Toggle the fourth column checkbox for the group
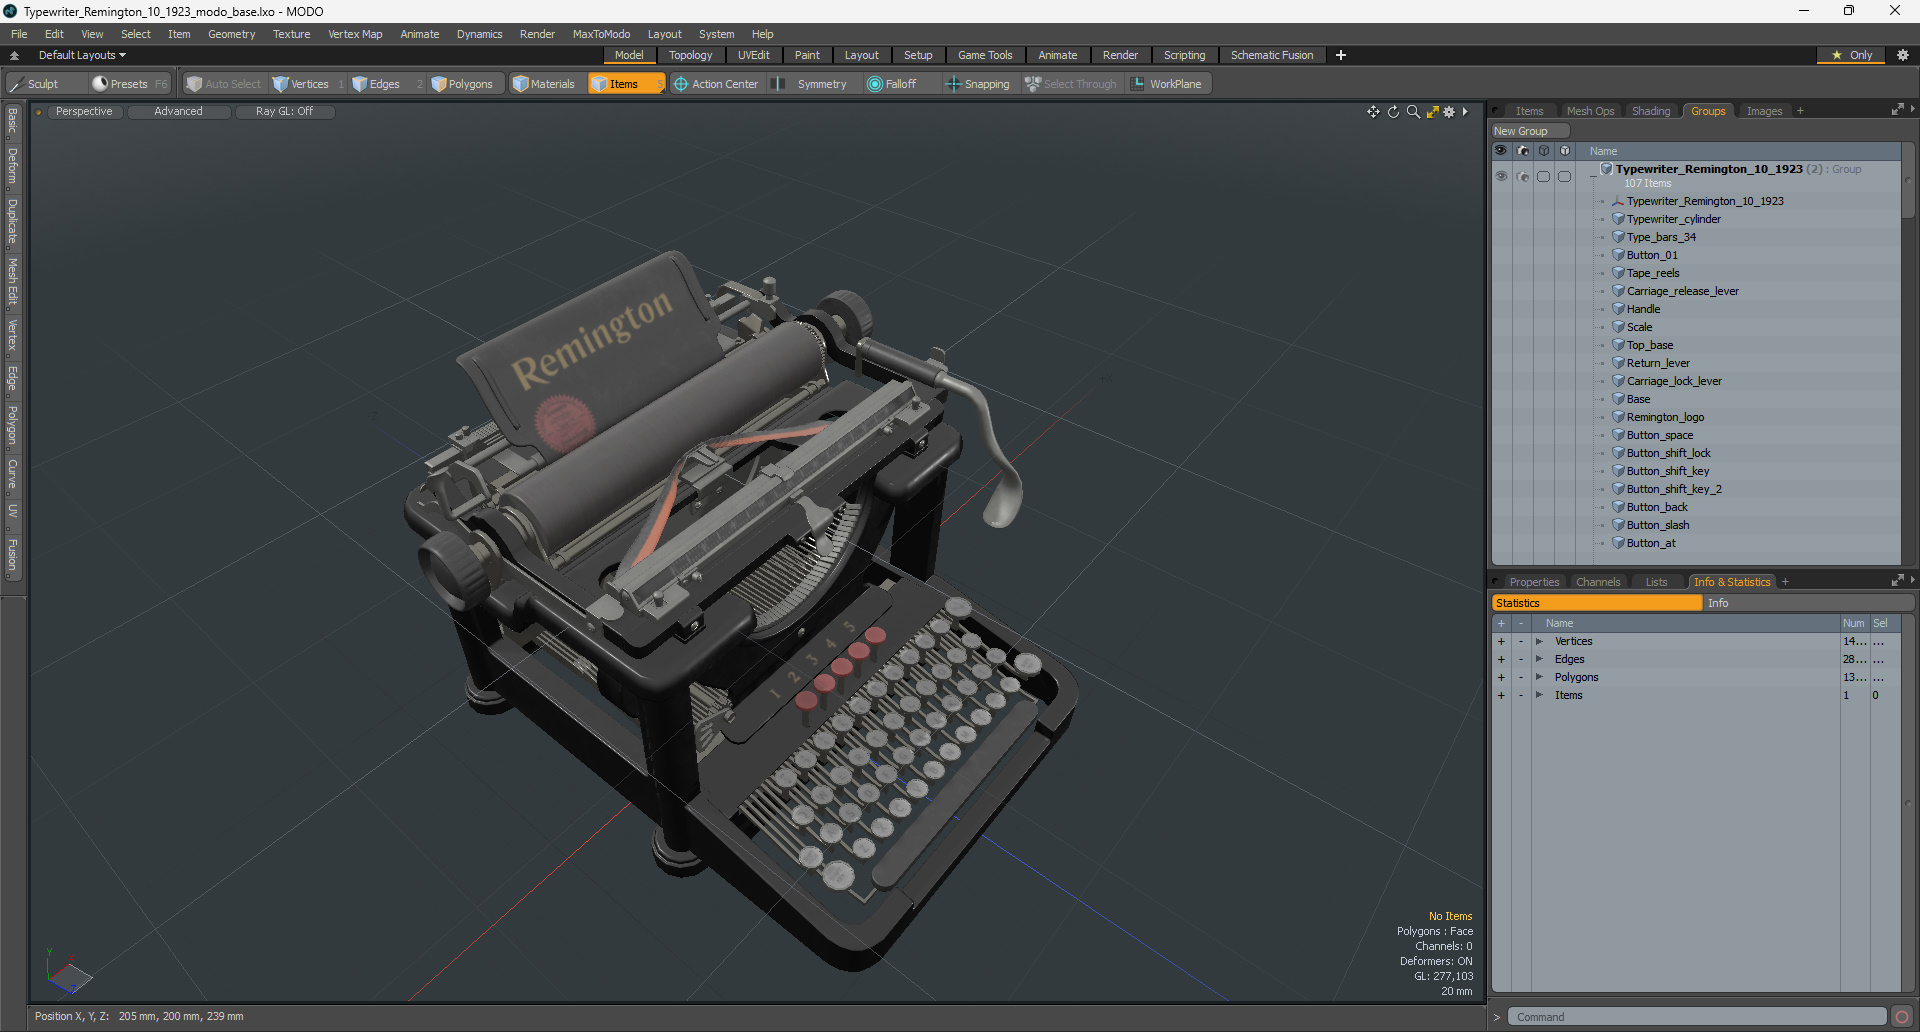Viewport: 1920px width, 1032px height. [x=1565, y=176]
